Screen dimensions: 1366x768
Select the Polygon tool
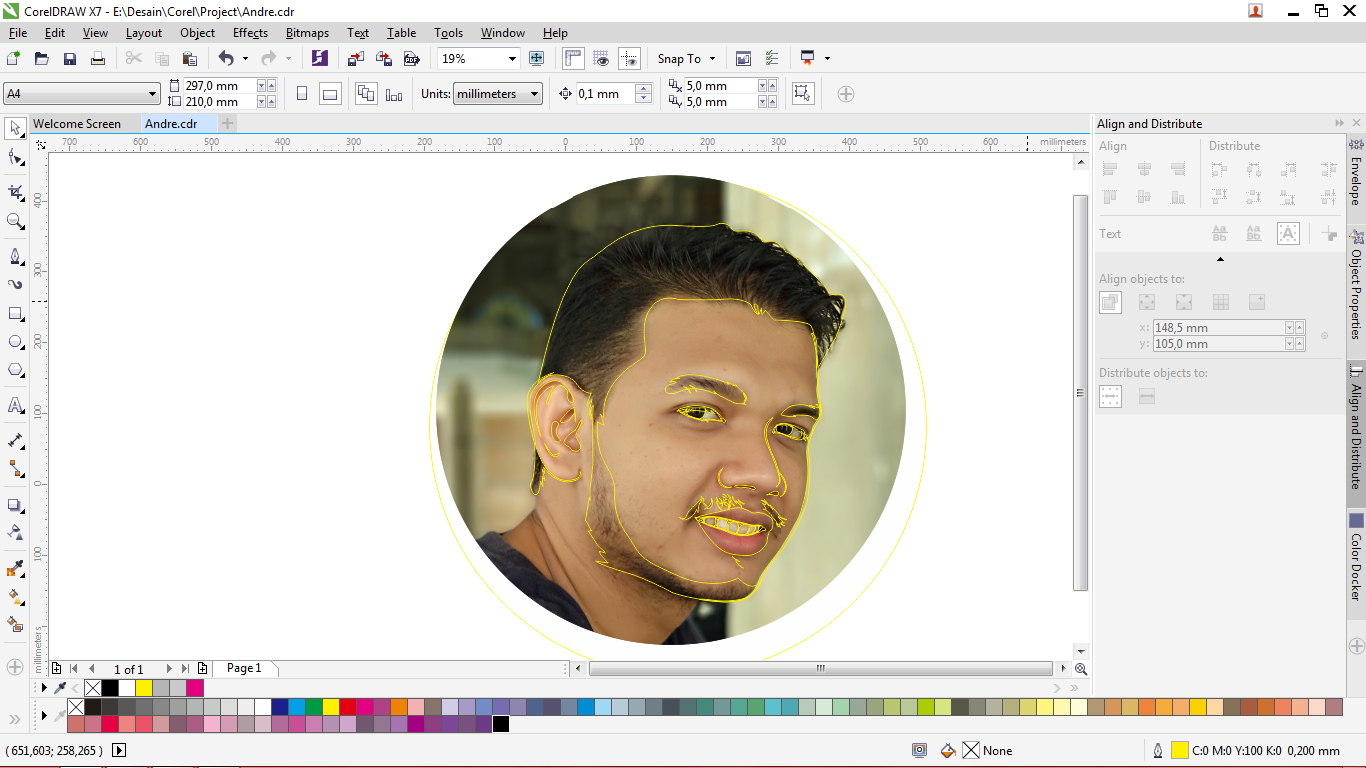[15, 369]
